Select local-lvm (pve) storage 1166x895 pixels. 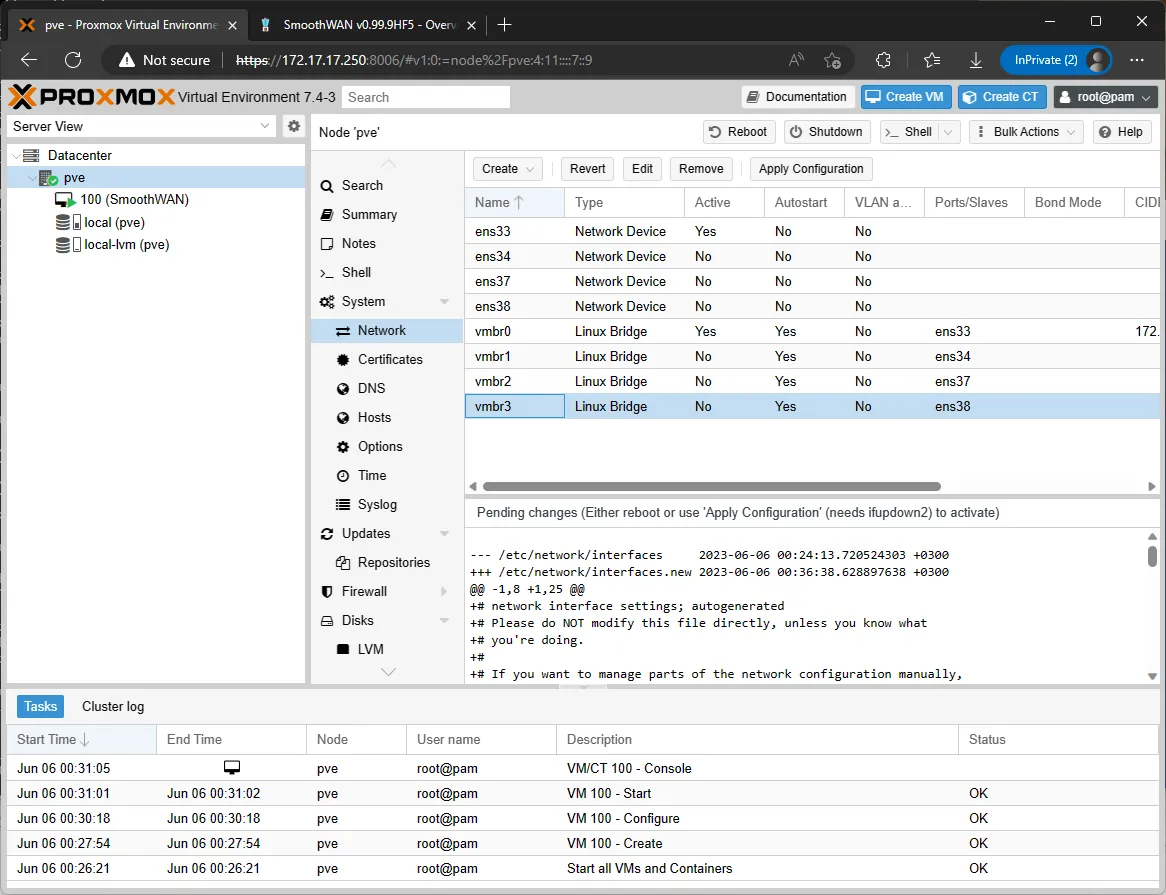coord(126,245)
